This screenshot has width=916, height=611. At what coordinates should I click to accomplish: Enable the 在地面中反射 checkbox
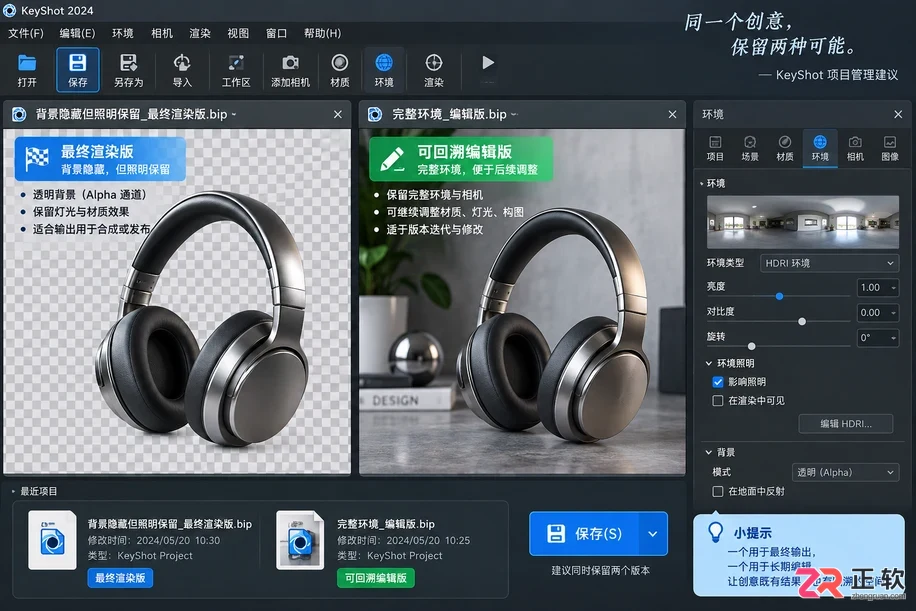pyautogui.click(x=718, y=491)
